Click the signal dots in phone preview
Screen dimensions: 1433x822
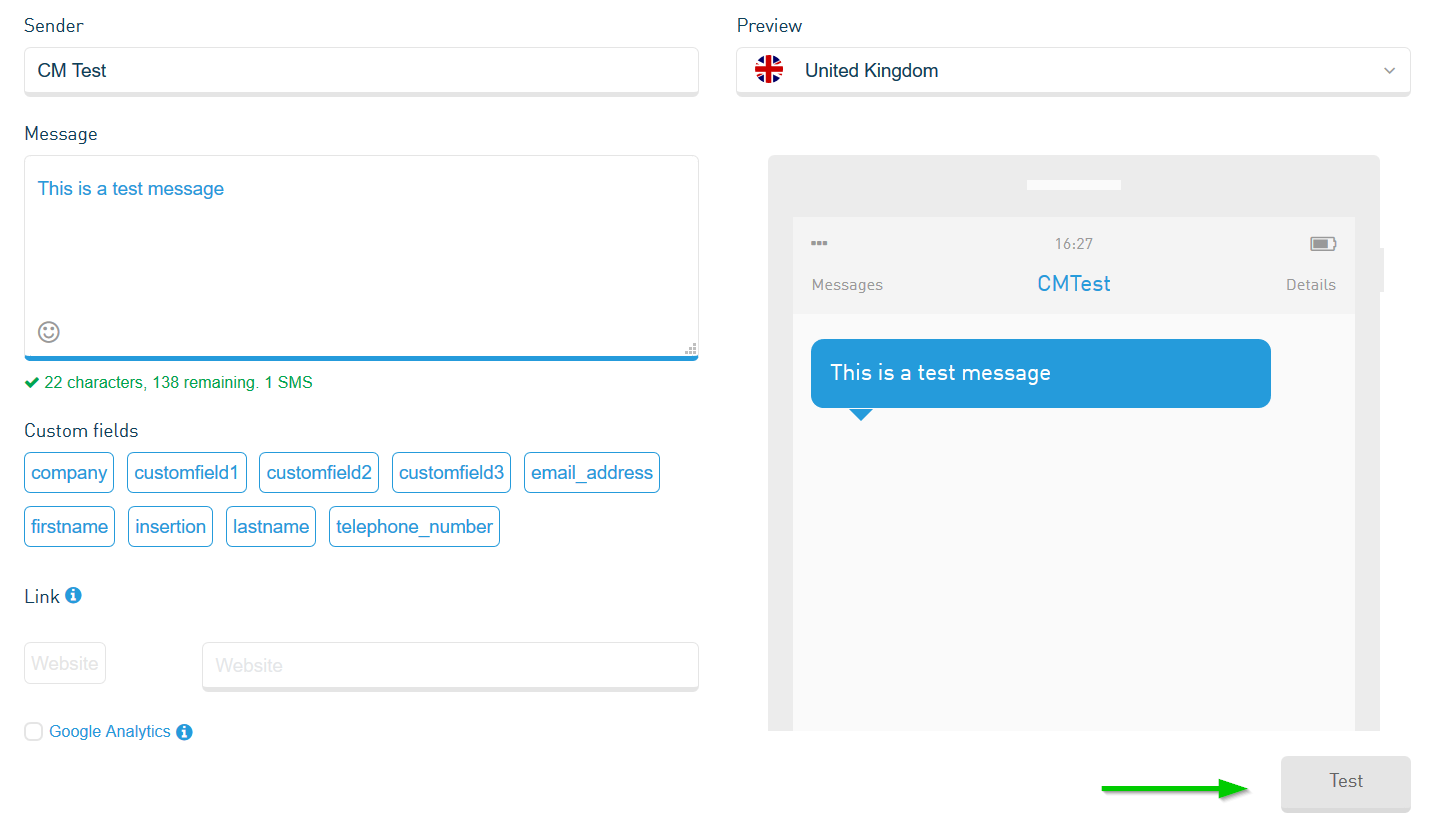tap(819, 243)
